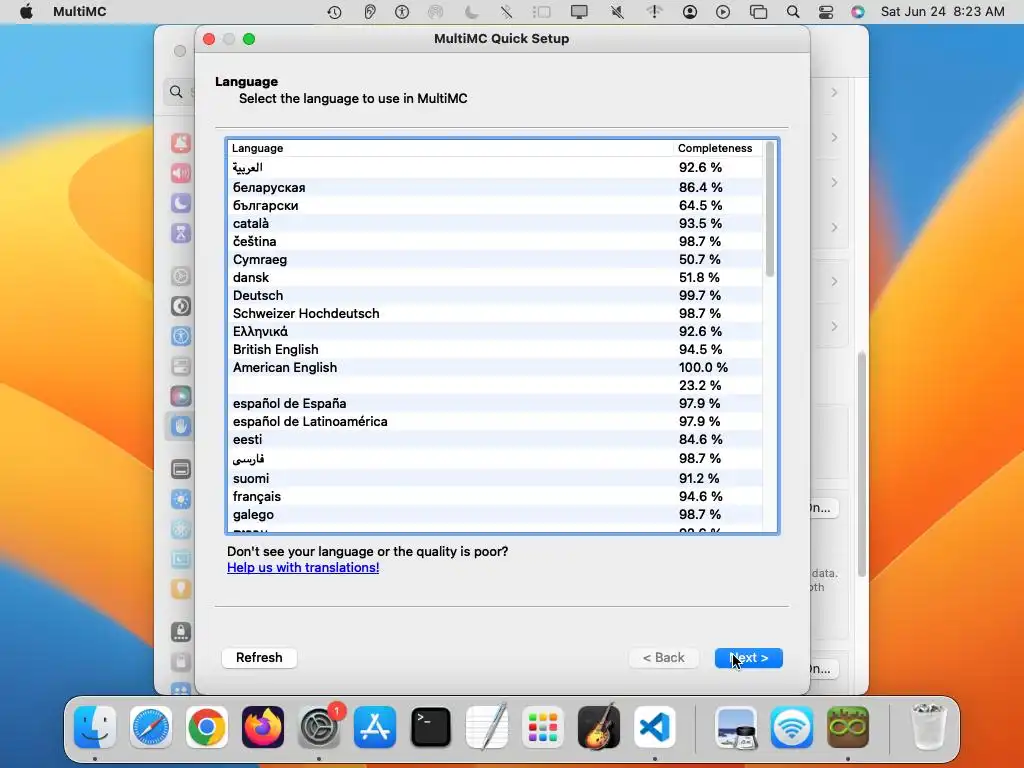Click the date and time in menu bar
The image size is (1024, 768).
942,12
